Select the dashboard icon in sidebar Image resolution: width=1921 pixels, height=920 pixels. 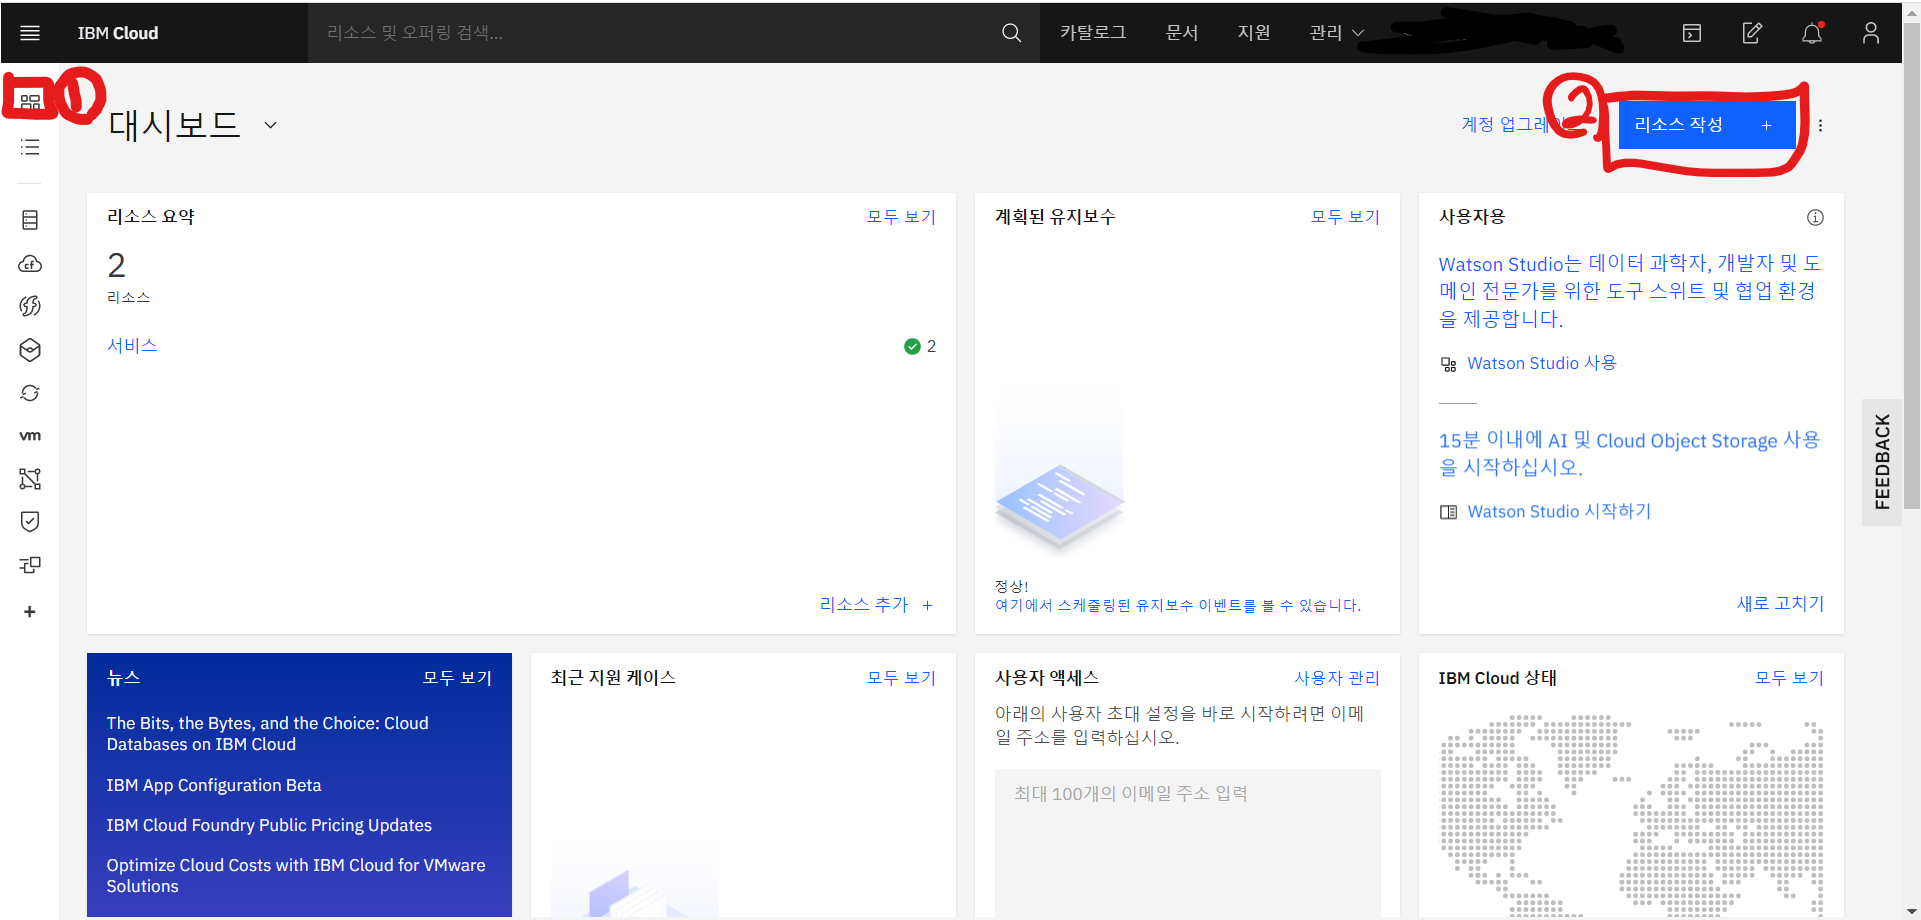pyautogui.click(x=30, y=102)
